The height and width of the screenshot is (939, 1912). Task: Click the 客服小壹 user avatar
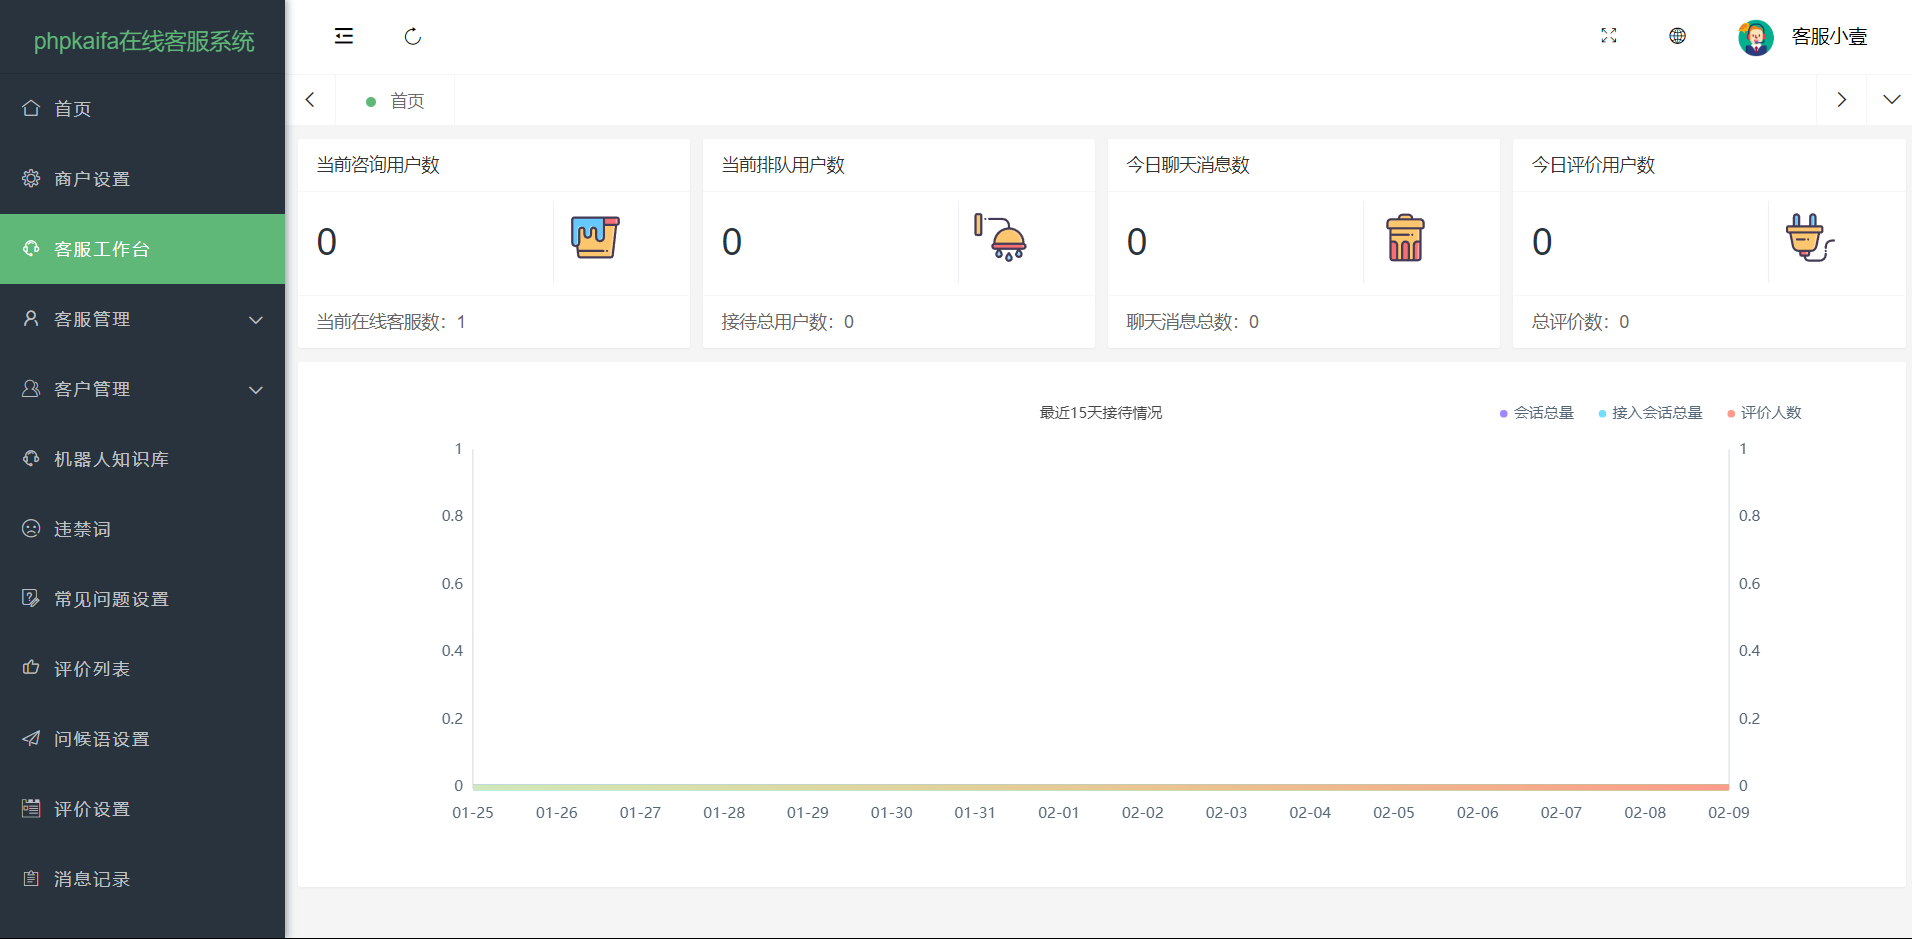1755,37
